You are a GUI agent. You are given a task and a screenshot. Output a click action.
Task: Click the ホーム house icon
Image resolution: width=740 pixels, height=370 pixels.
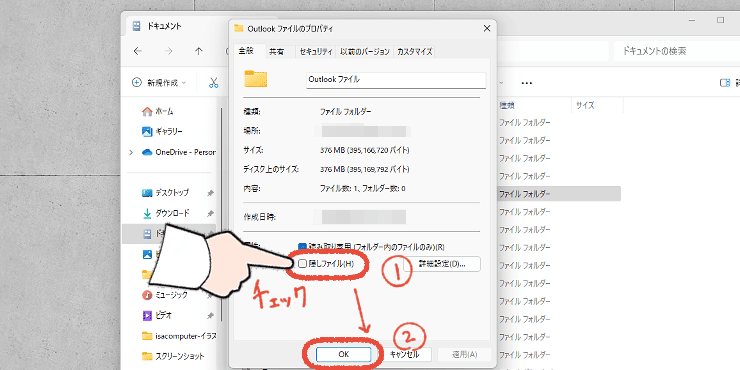(x=147, y=111)
